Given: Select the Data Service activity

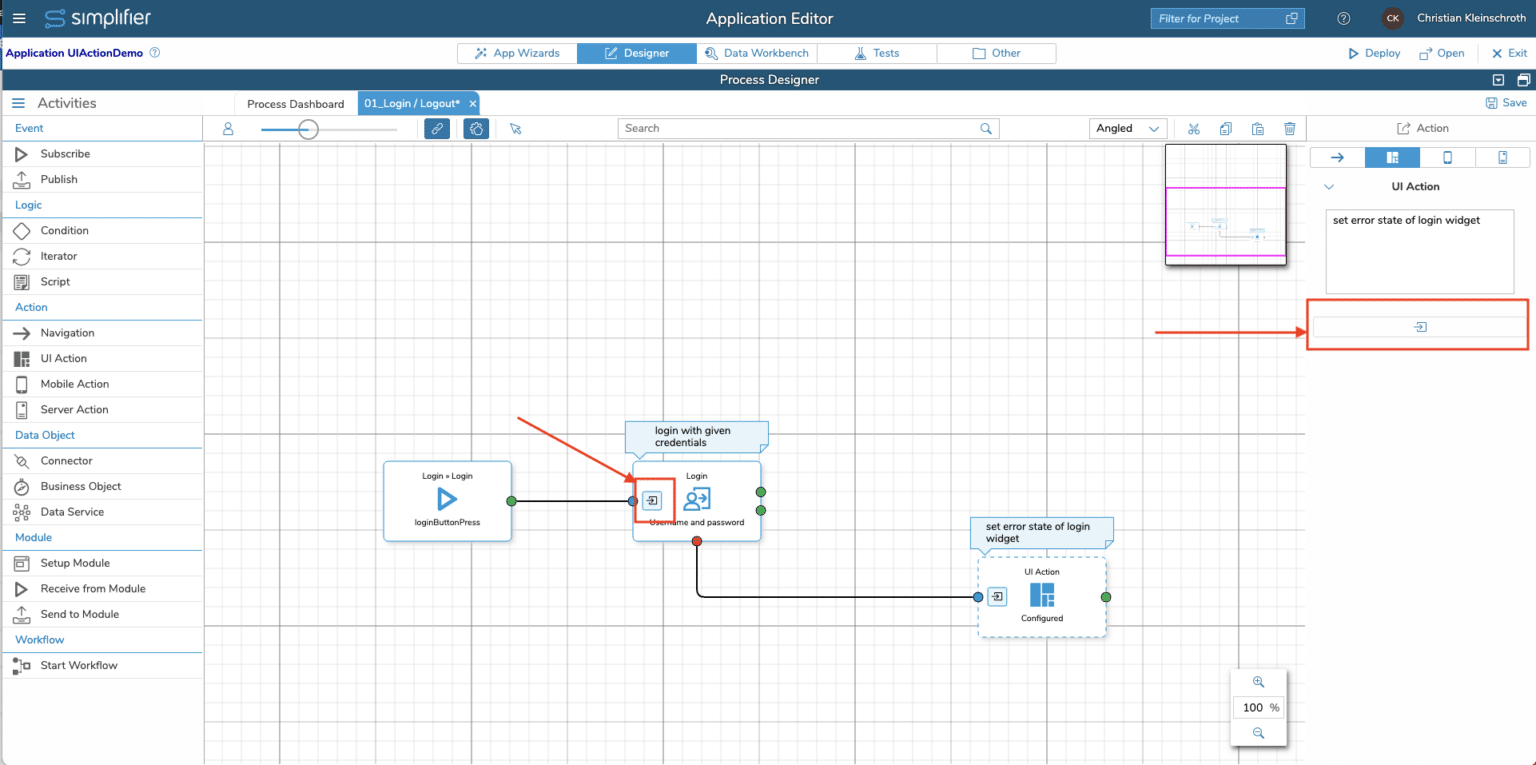Looking at the screenshot, I should (x=102, y=512).
